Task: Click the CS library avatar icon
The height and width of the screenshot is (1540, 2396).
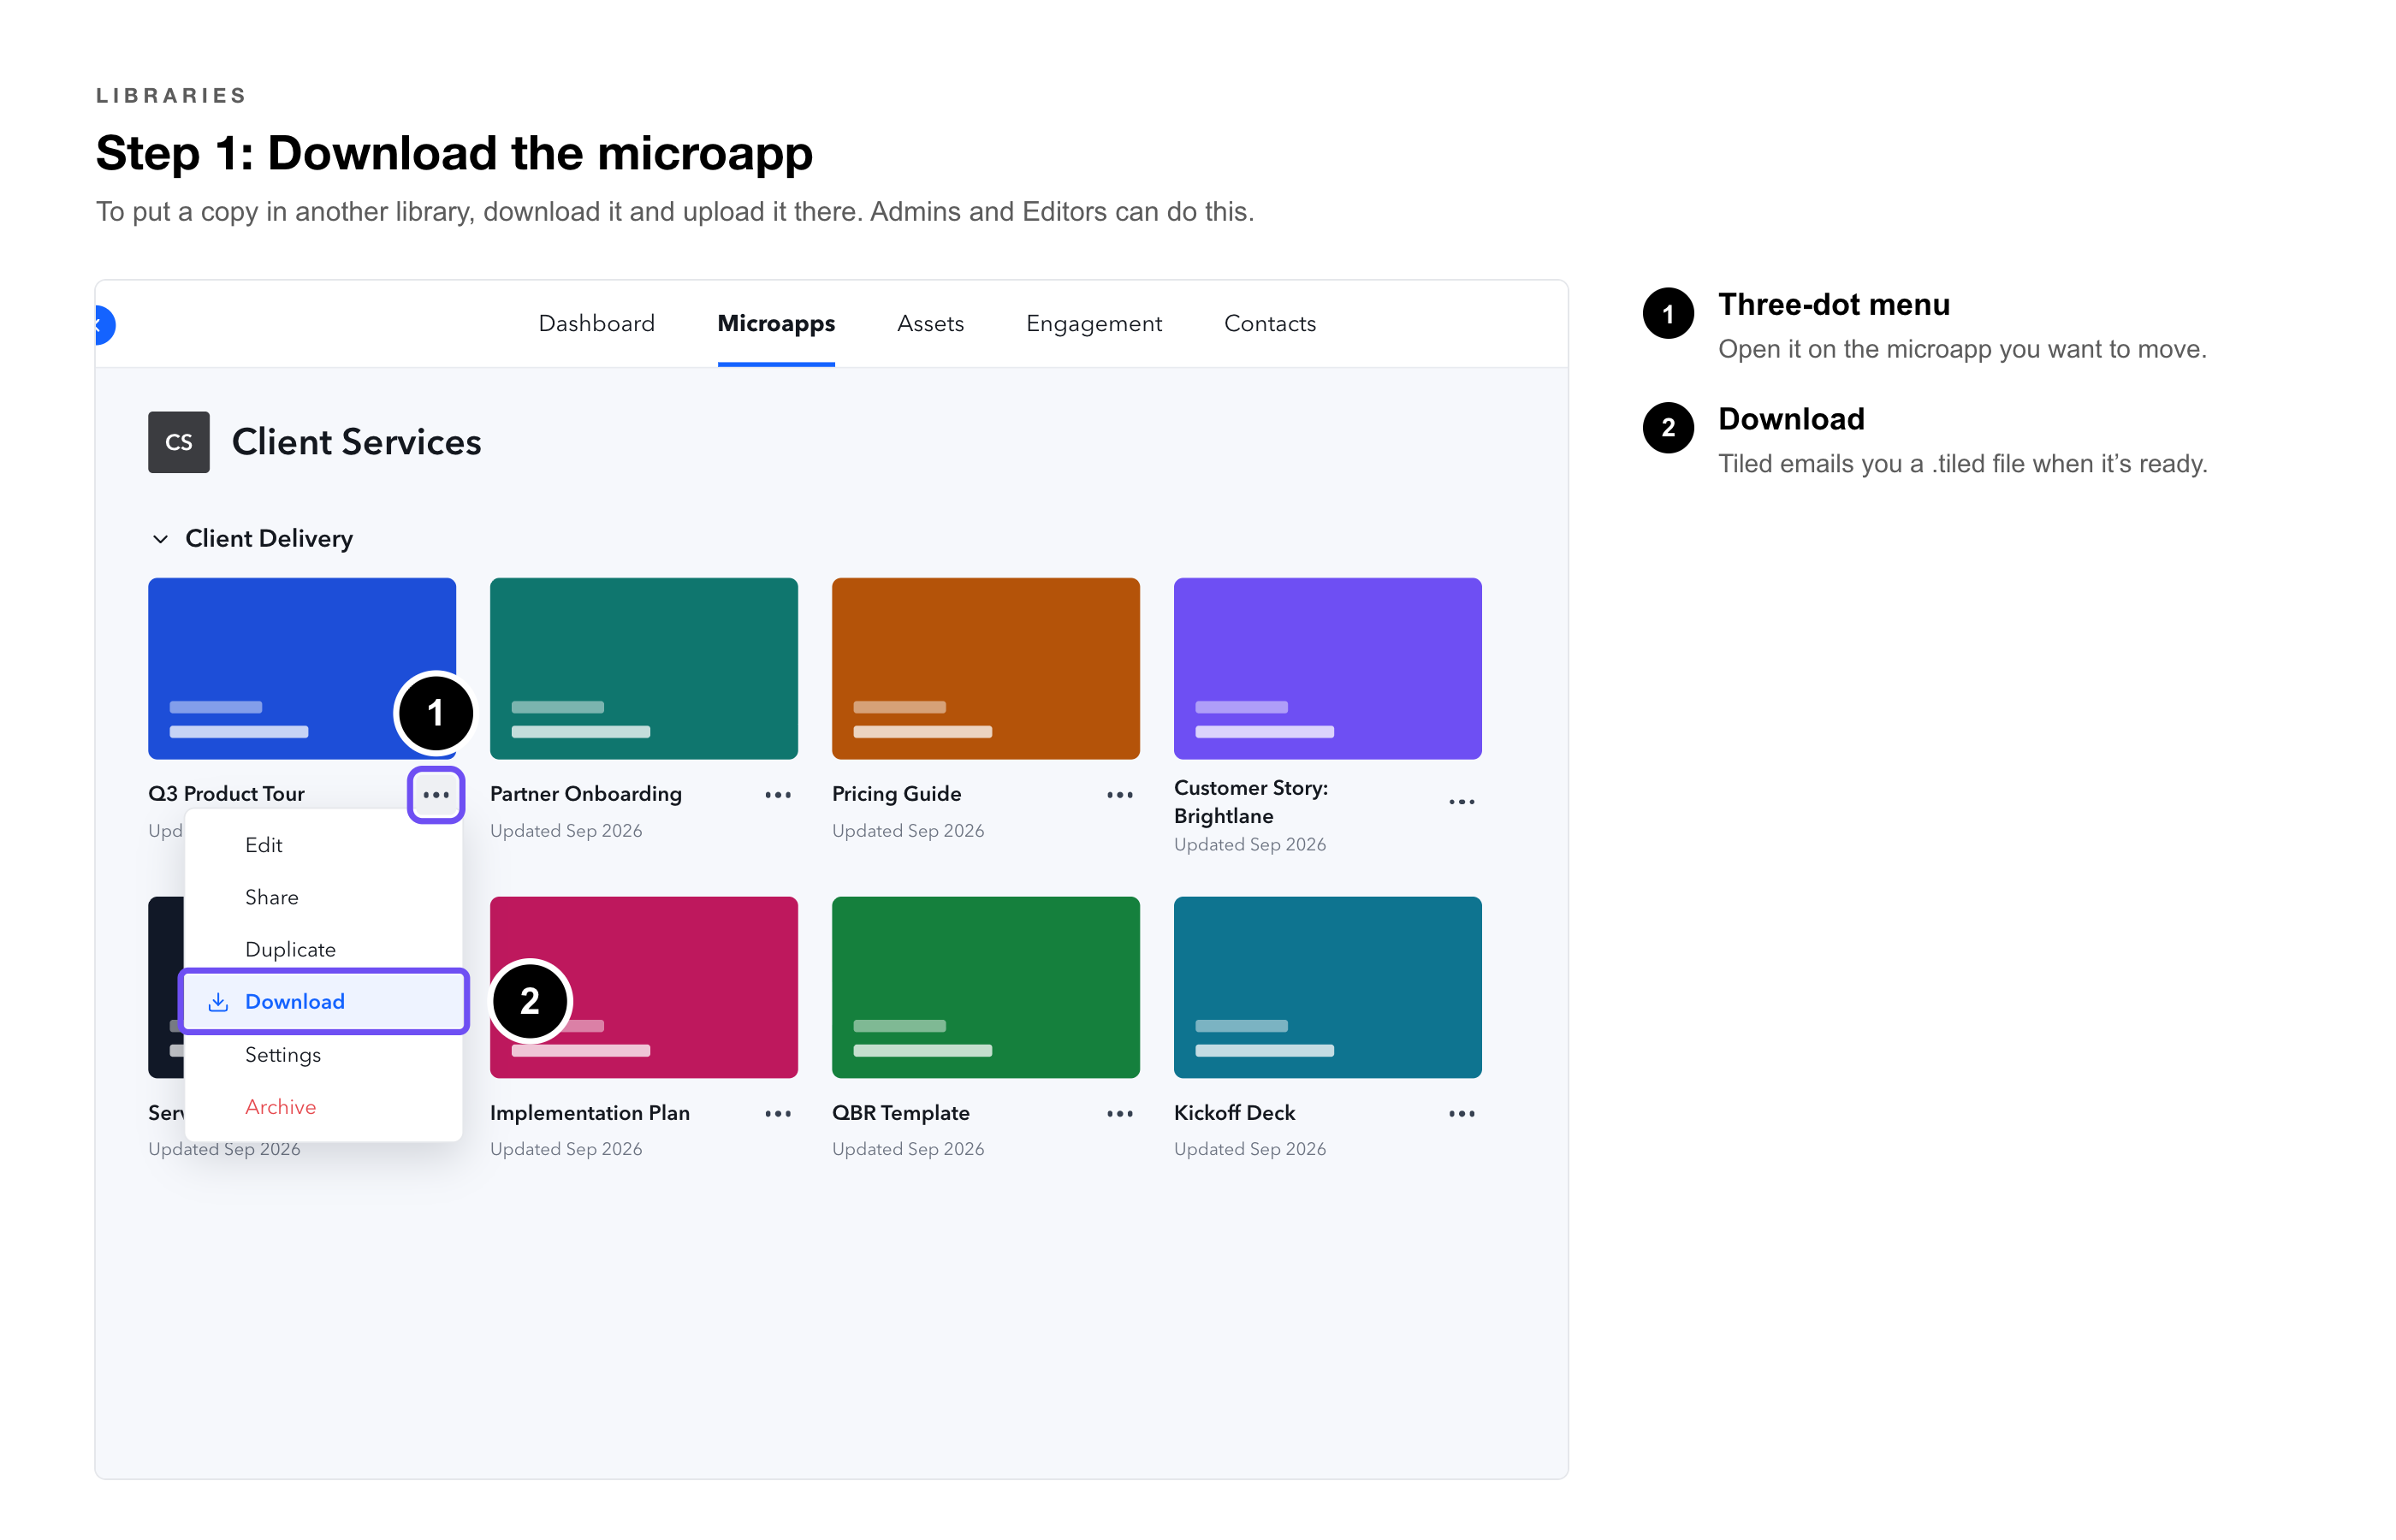Action: [x=179, y=442]
